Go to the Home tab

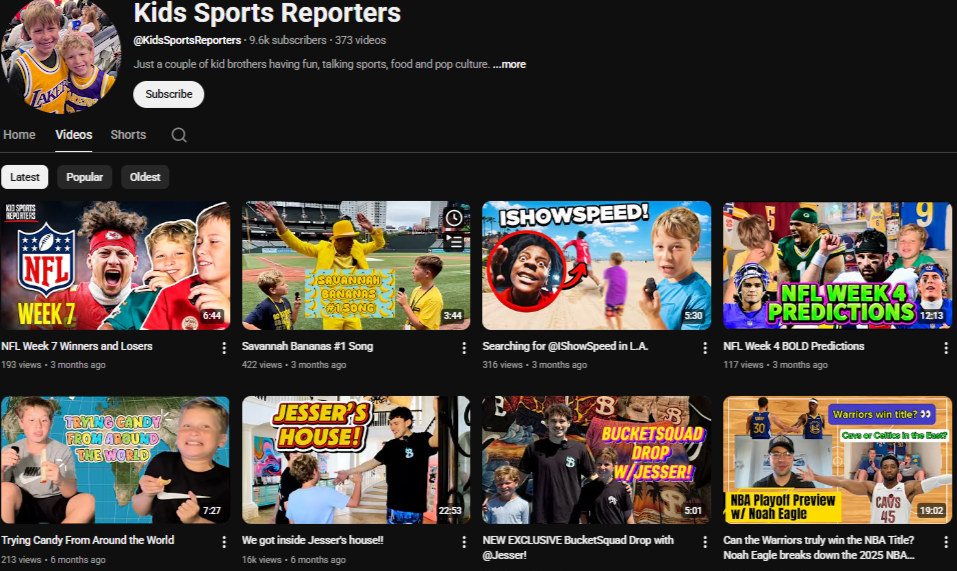pyautogui.click(x=19, y=135)
